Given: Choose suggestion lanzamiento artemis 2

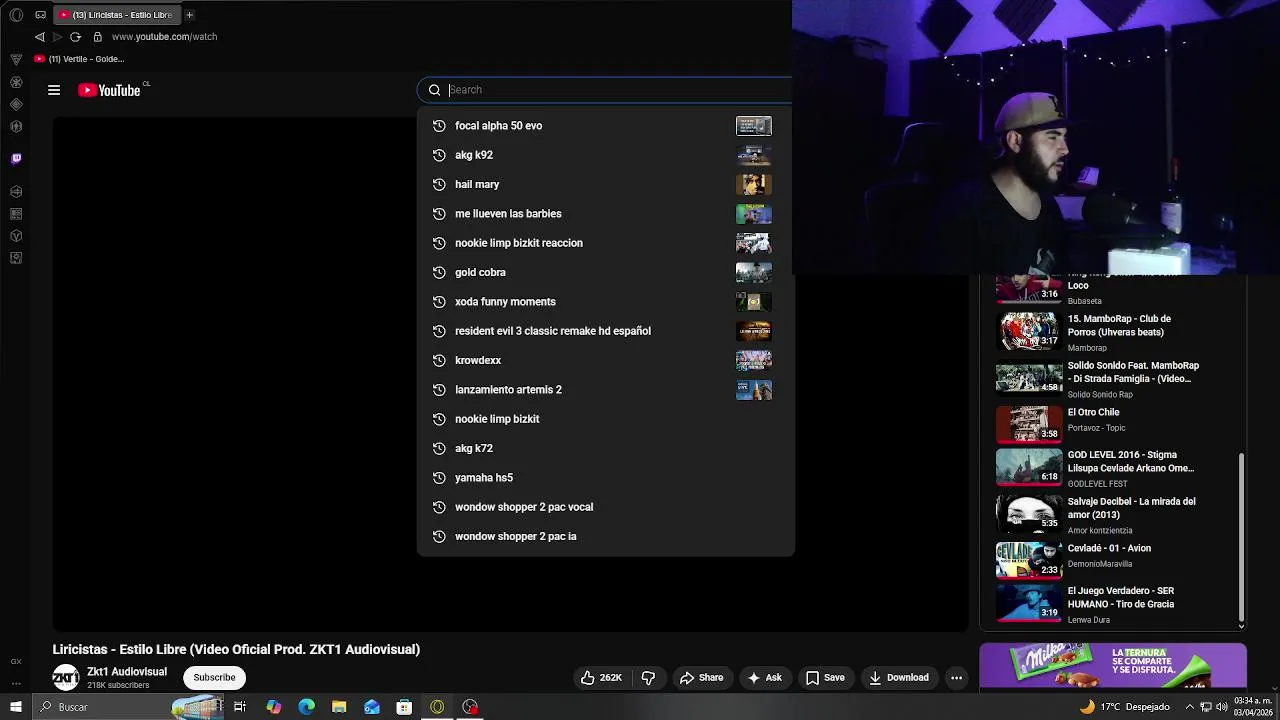Looking at the screenshot, I should coord(605,390).
